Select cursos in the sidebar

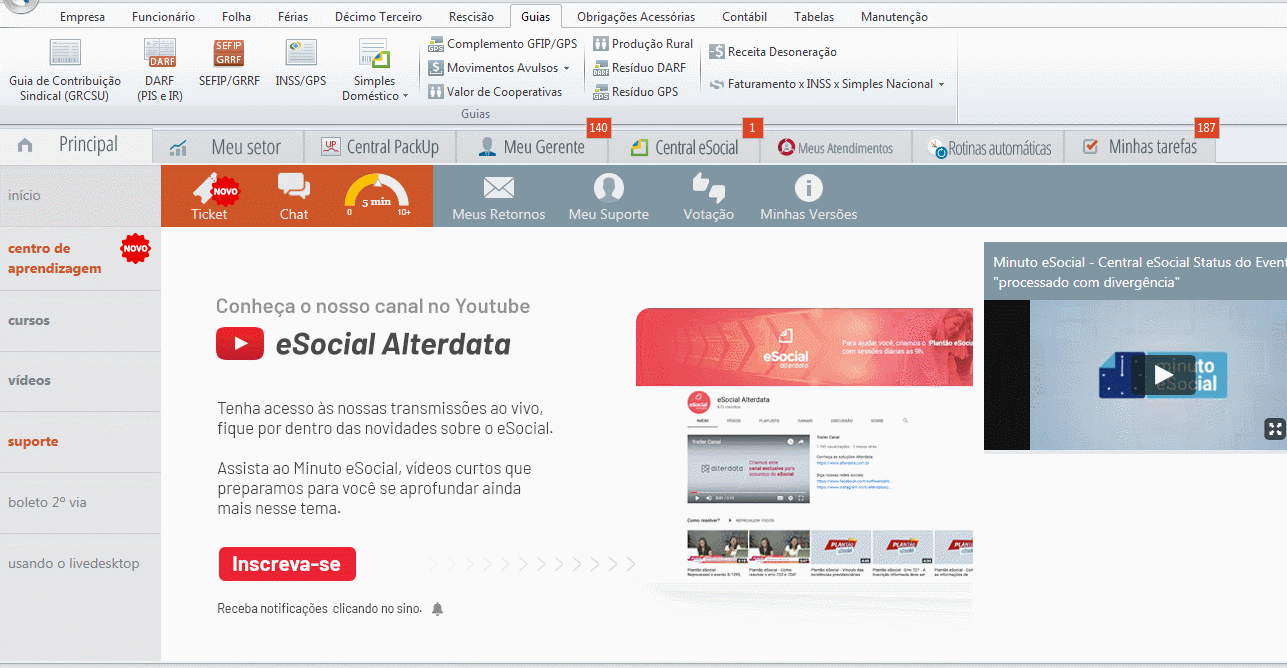click(x=80, y=321)
